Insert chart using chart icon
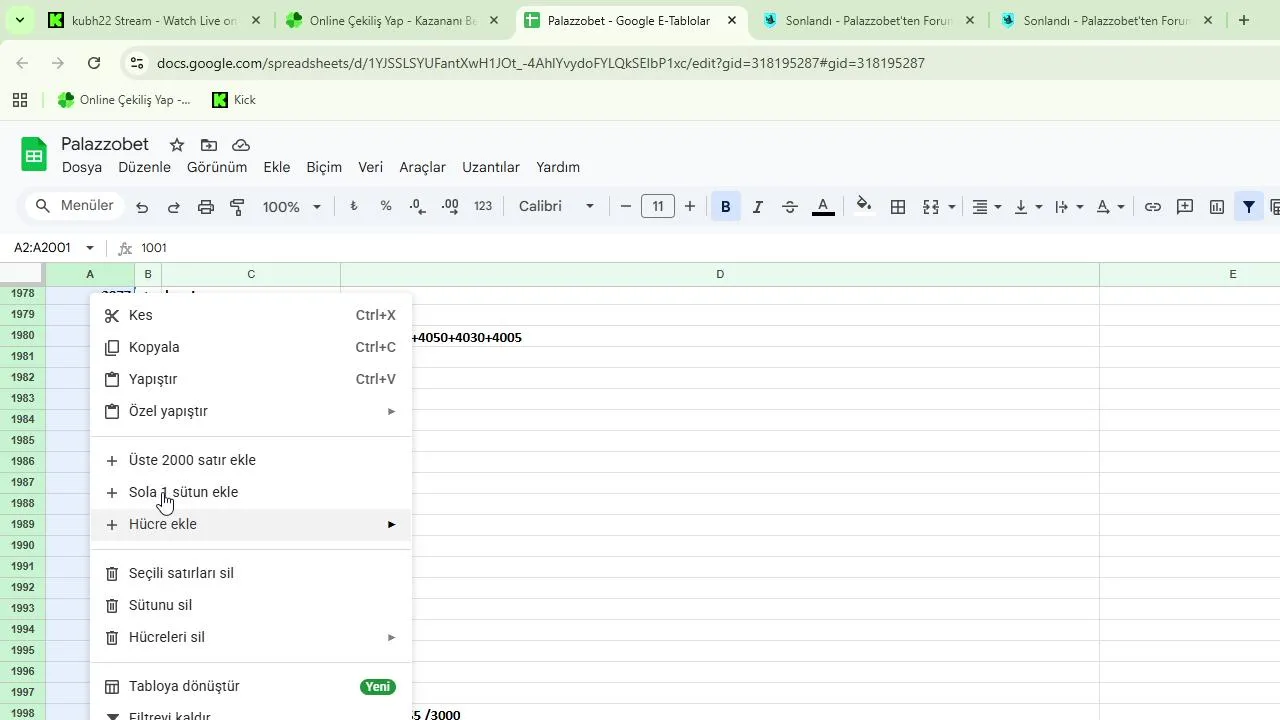Image resolution: width=1280 pixels, height=720 pixels. [x=1217, y=207]
